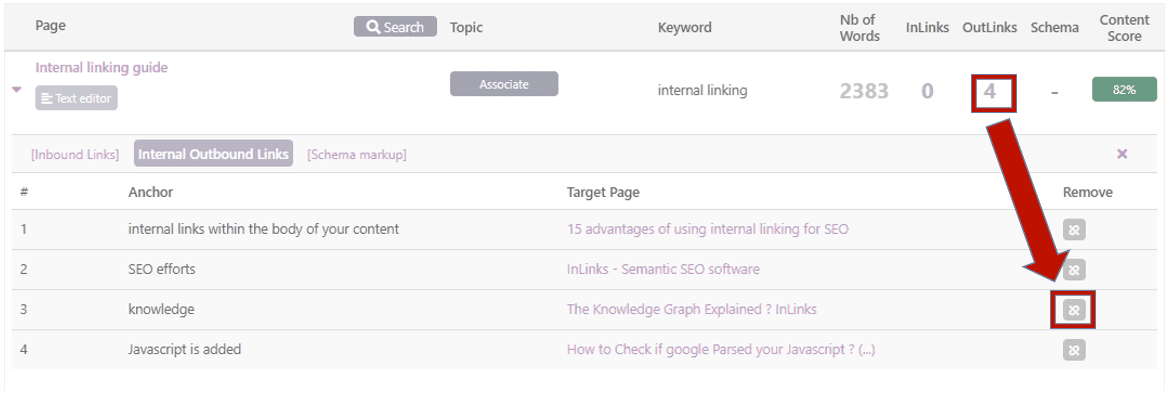Screen dimensions: 1168x399
Task: Click the Schema column header
Action: click(1055, 28)
